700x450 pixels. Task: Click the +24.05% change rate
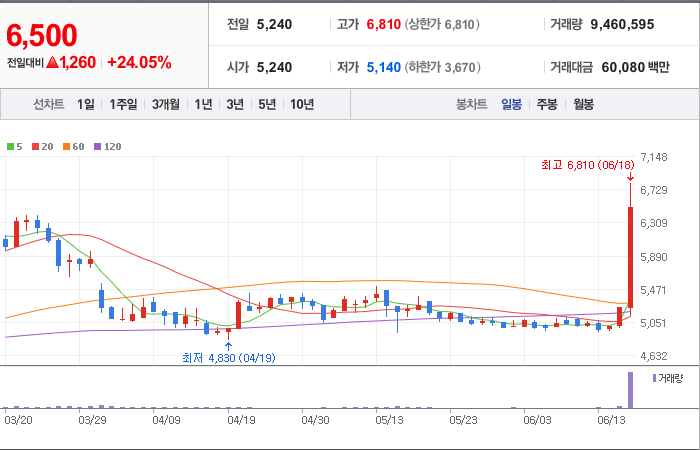139,62
